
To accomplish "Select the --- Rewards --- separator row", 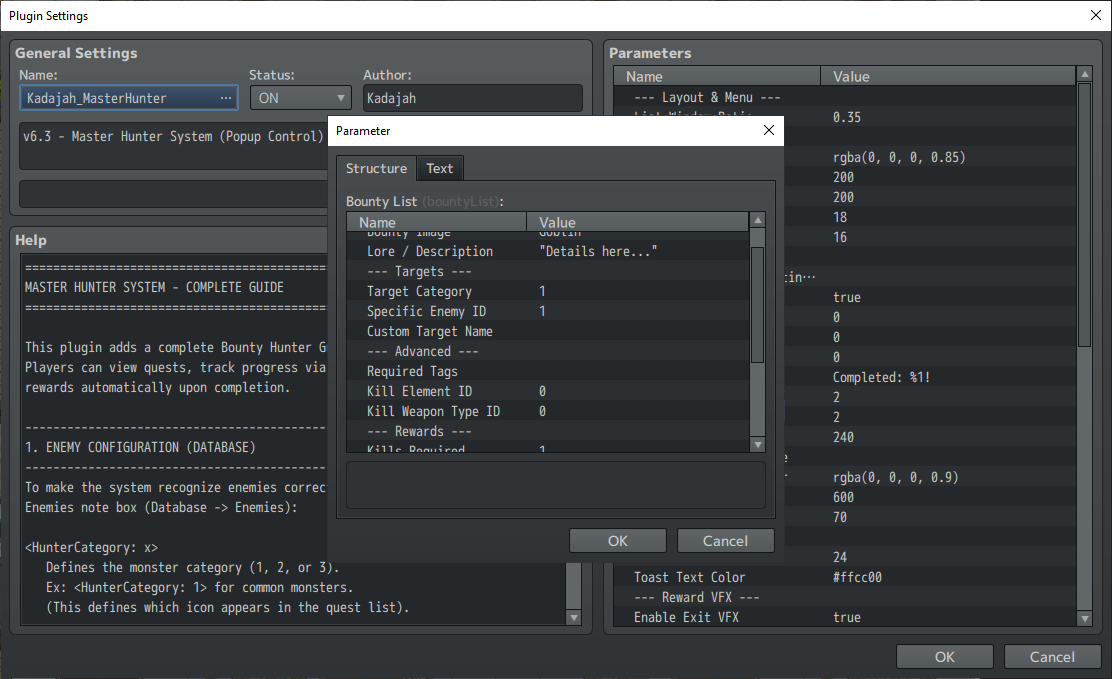I will 547,431.
